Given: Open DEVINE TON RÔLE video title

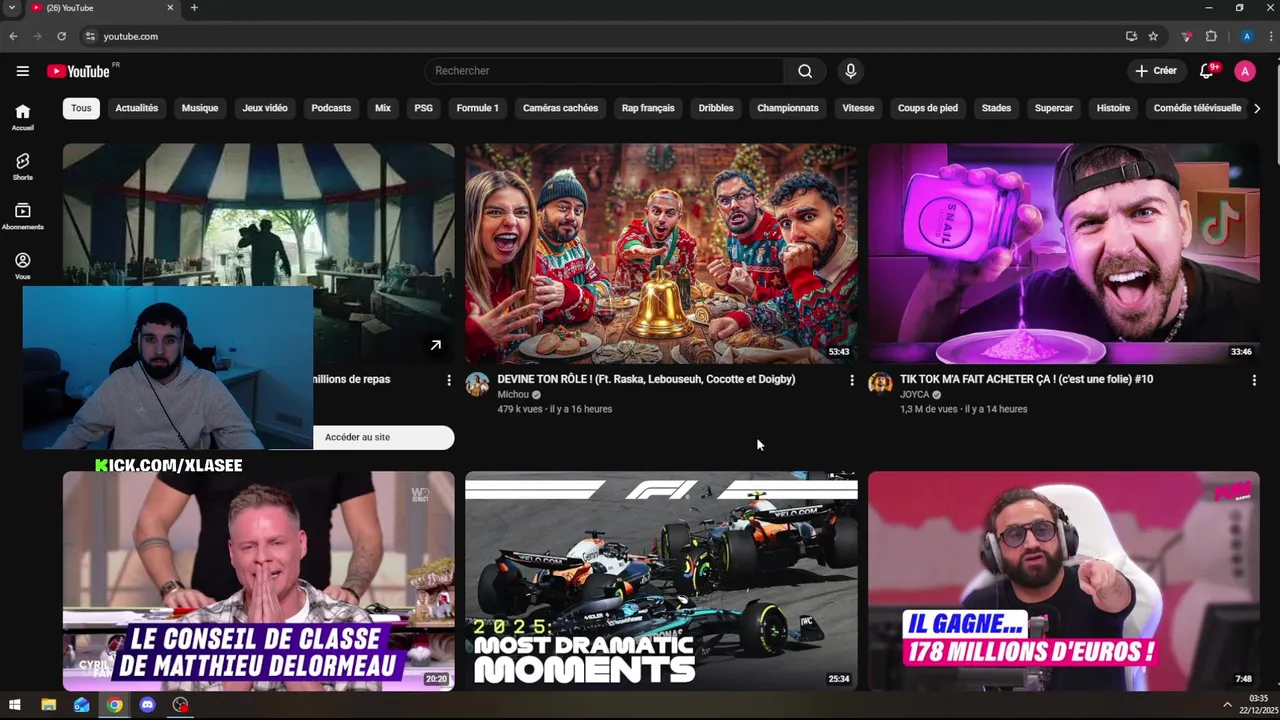Looking at the screenshot, I should (x=646, y=379).
